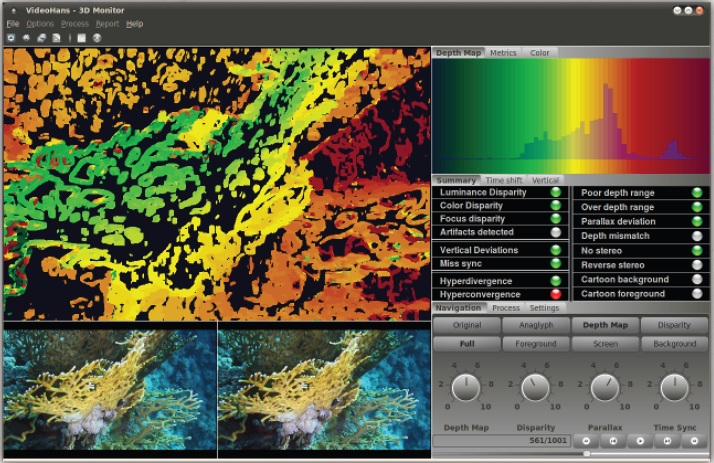The height and width of the screenshot is (463, 714).
Task: Click the Color Disparity row label
Action: click(x=471, y=206)
